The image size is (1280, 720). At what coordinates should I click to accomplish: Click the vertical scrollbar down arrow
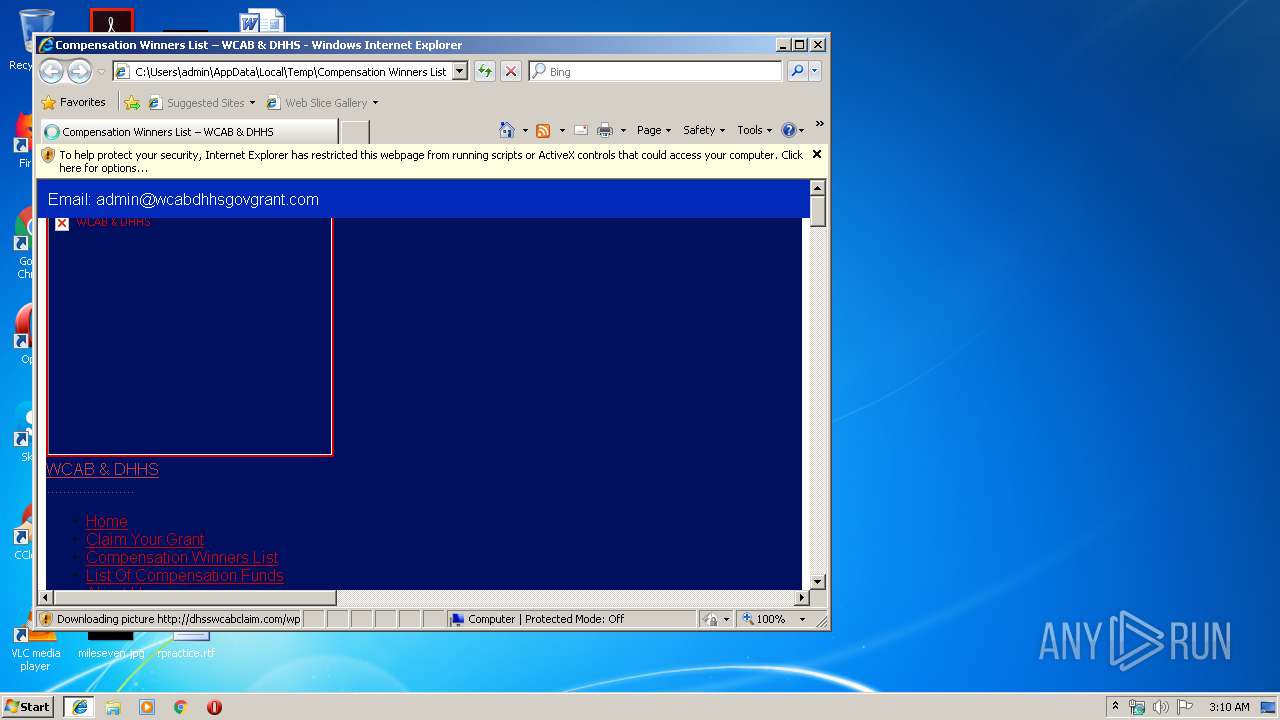click(817, 581)
